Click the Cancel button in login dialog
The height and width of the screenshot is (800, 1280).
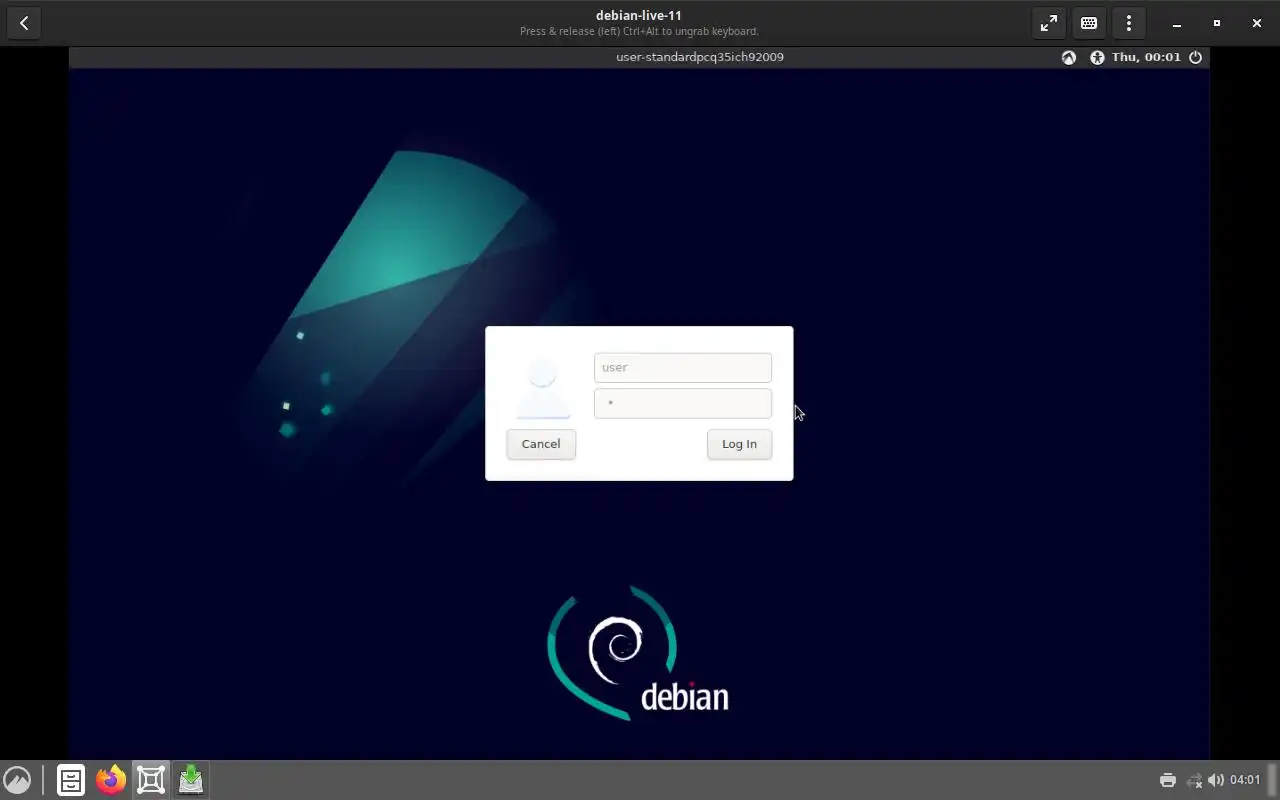point(541,444)
